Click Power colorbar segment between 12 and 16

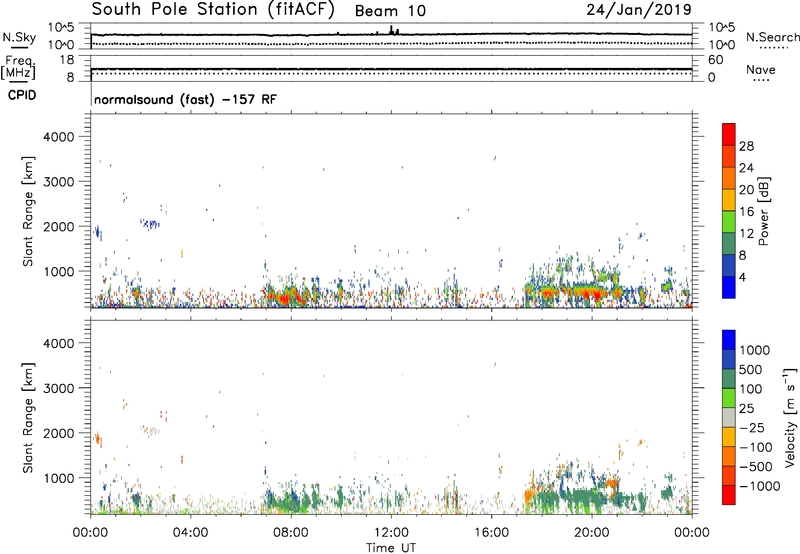[729, 222]
